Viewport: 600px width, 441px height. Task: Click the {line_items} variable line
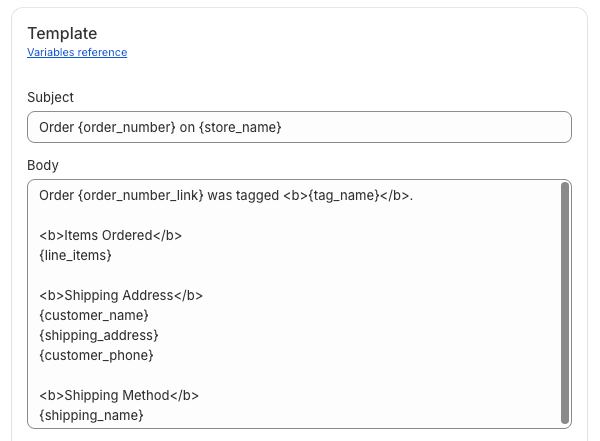(x=75, y=255)
